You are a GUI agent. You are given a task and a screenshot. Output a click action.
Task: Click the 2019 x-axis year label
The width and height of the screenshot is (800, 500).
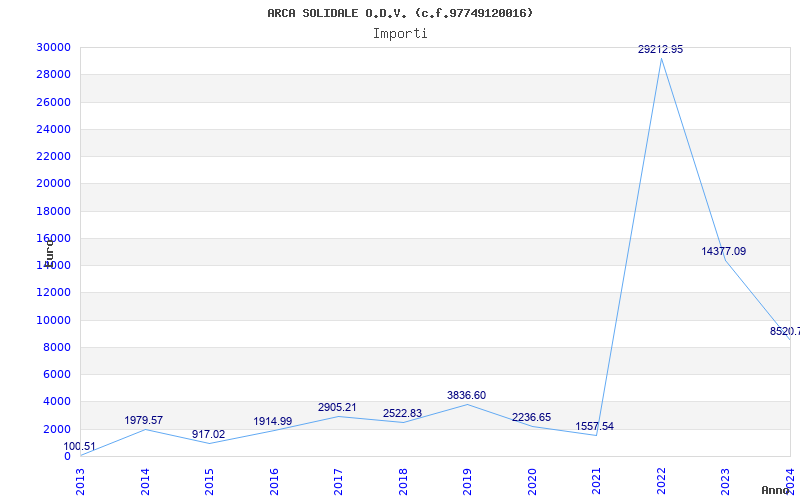(467, 482)
